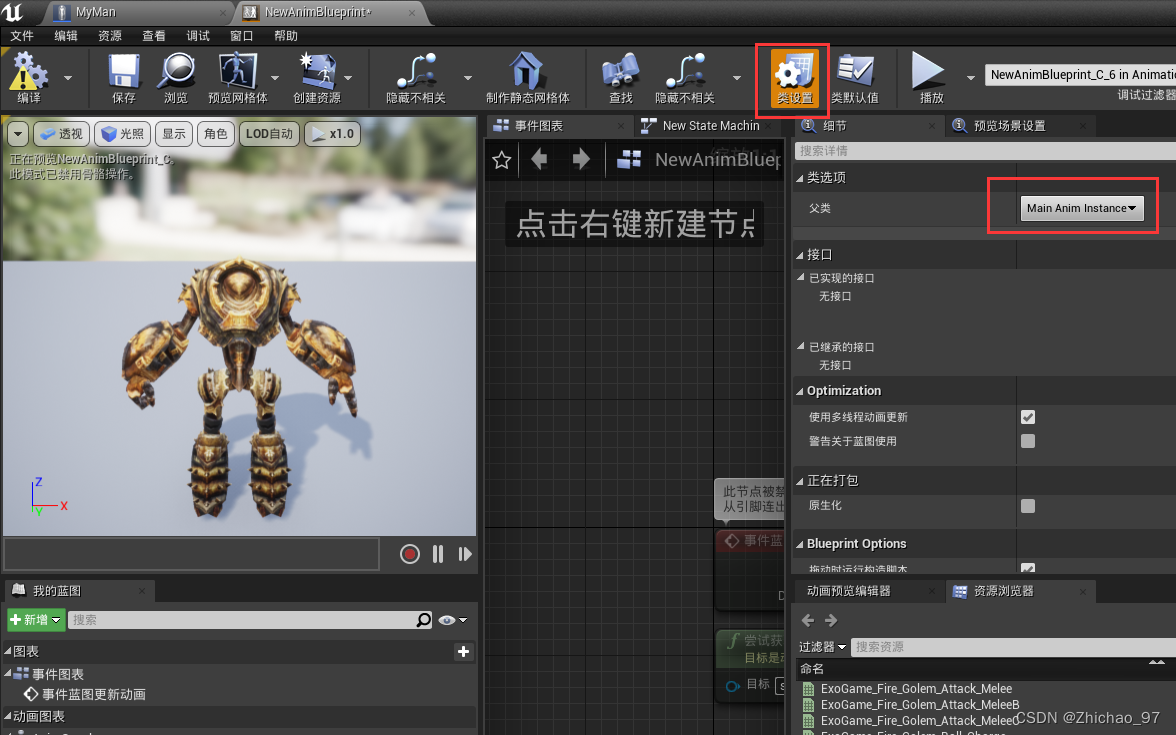This screenshot has width=1176, height=735.
Task: Select ExoGame_Fire_Golem_Attack_MeleeB asset
Action: (920, 705)
